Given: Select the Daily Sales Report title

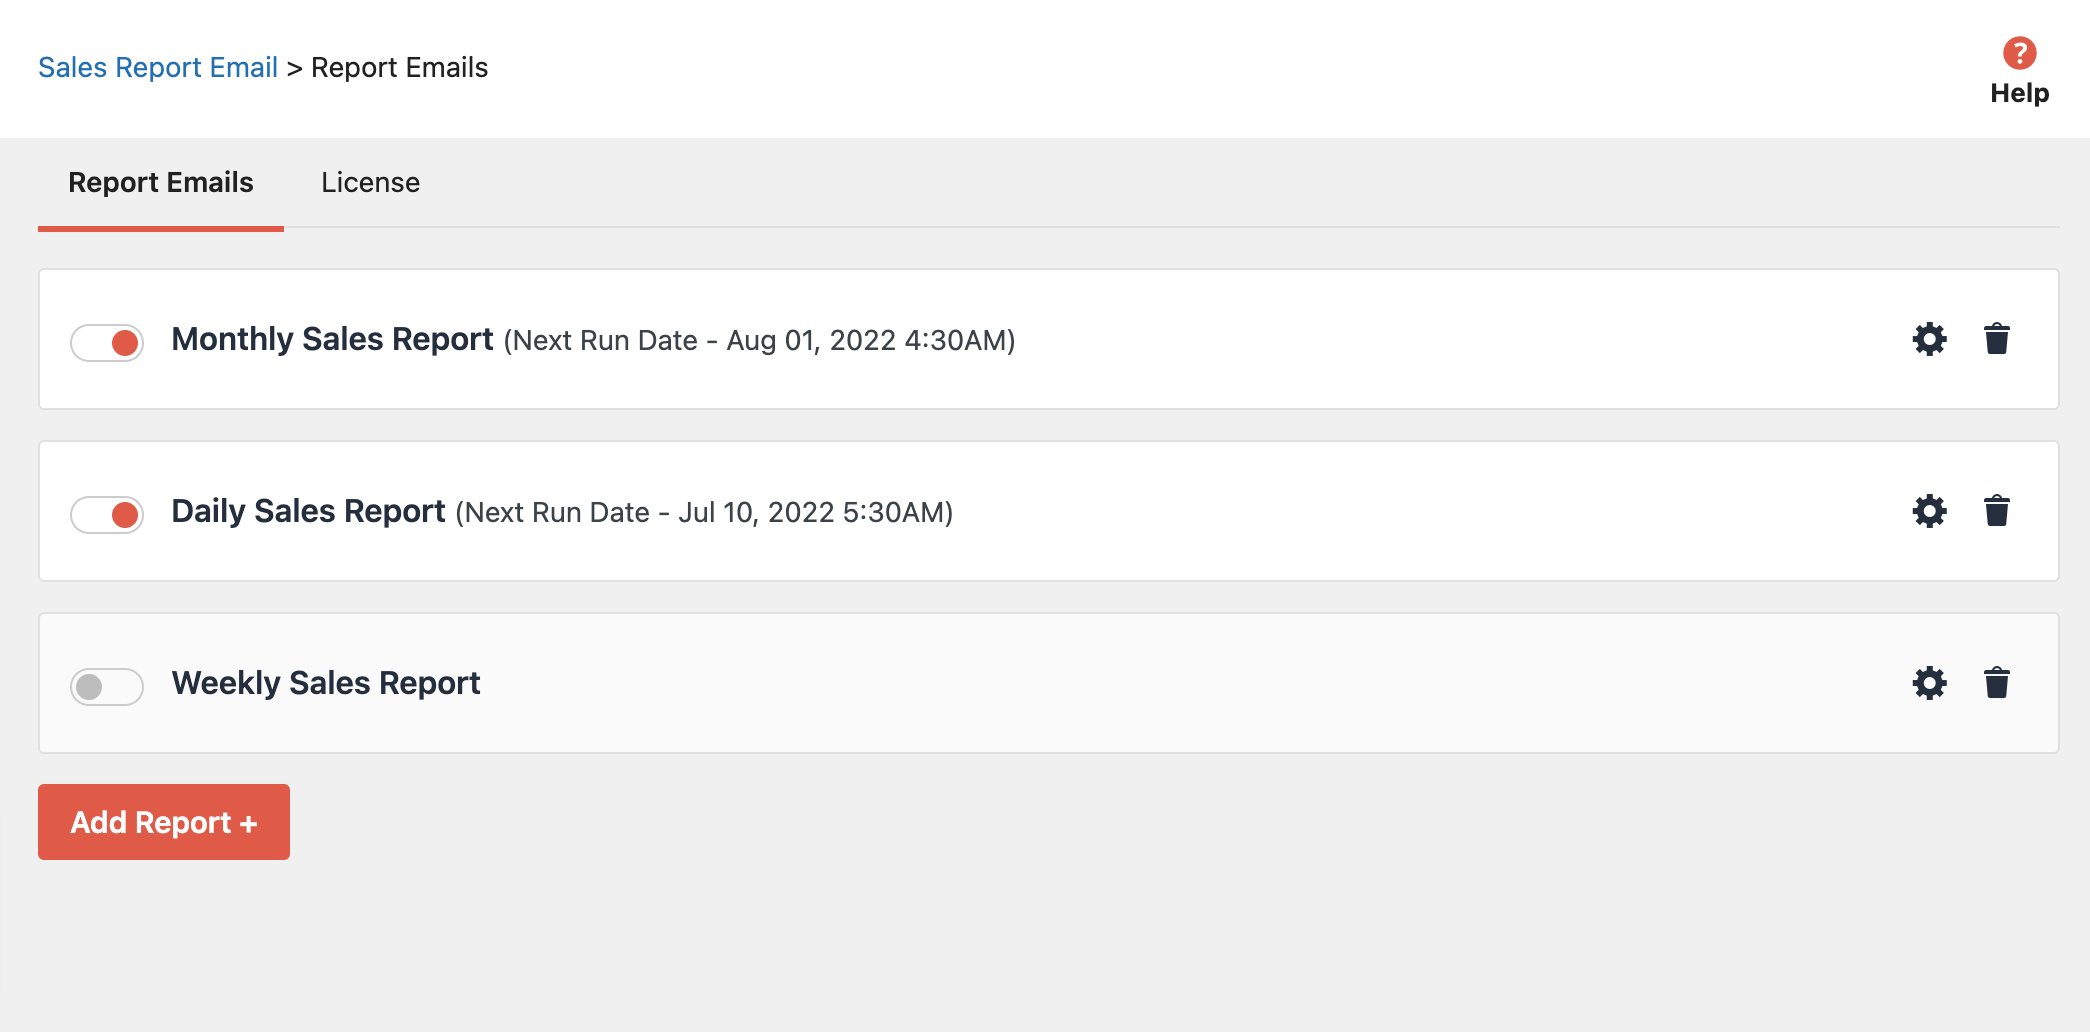Looking at the screenshot, I should coord(308,511).
